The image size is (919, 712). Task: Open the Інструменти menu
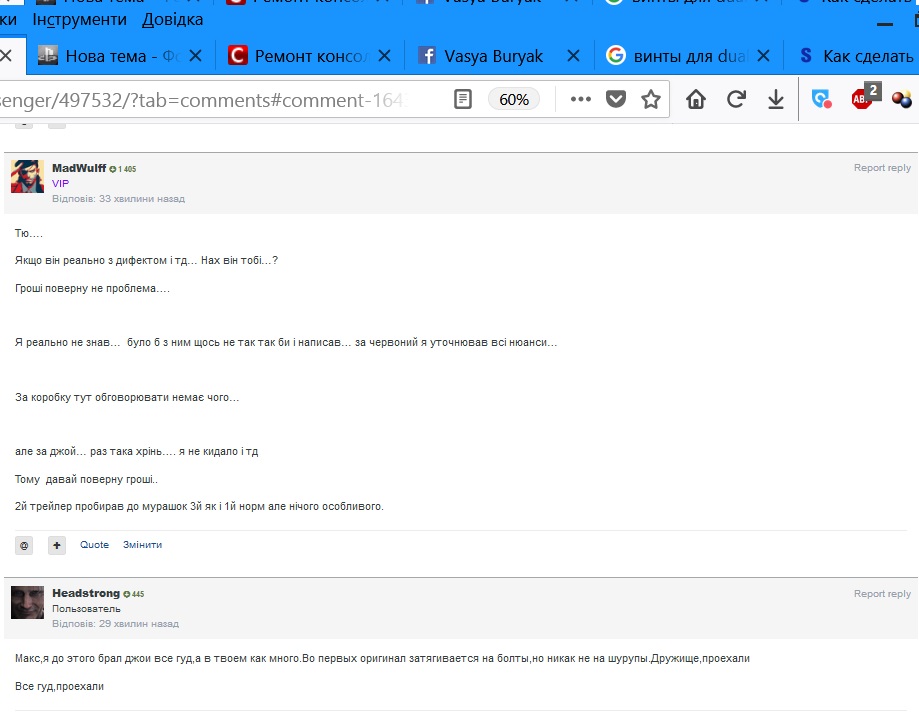click(80, 19)
